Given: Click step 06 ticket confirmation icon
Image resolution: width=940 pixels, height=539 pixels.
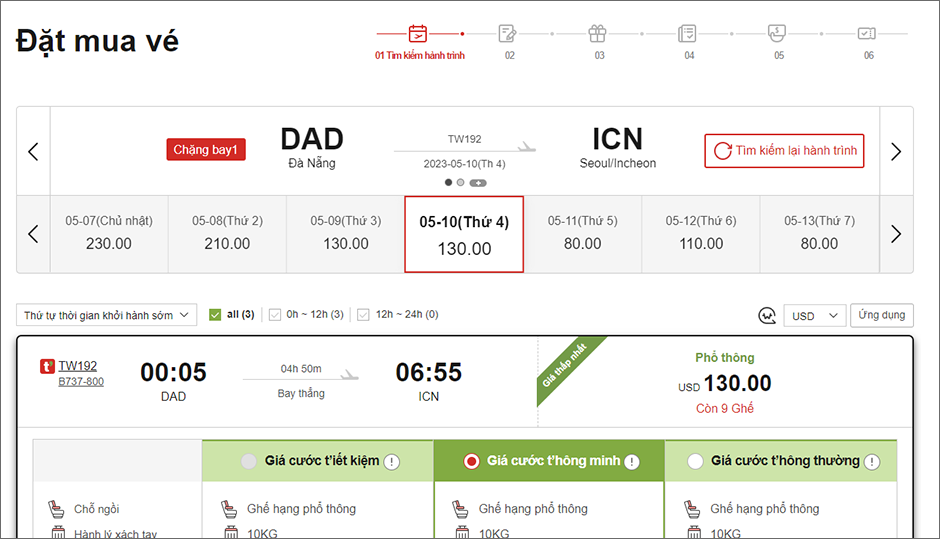Looking at the screenshot, I should 867,33.
